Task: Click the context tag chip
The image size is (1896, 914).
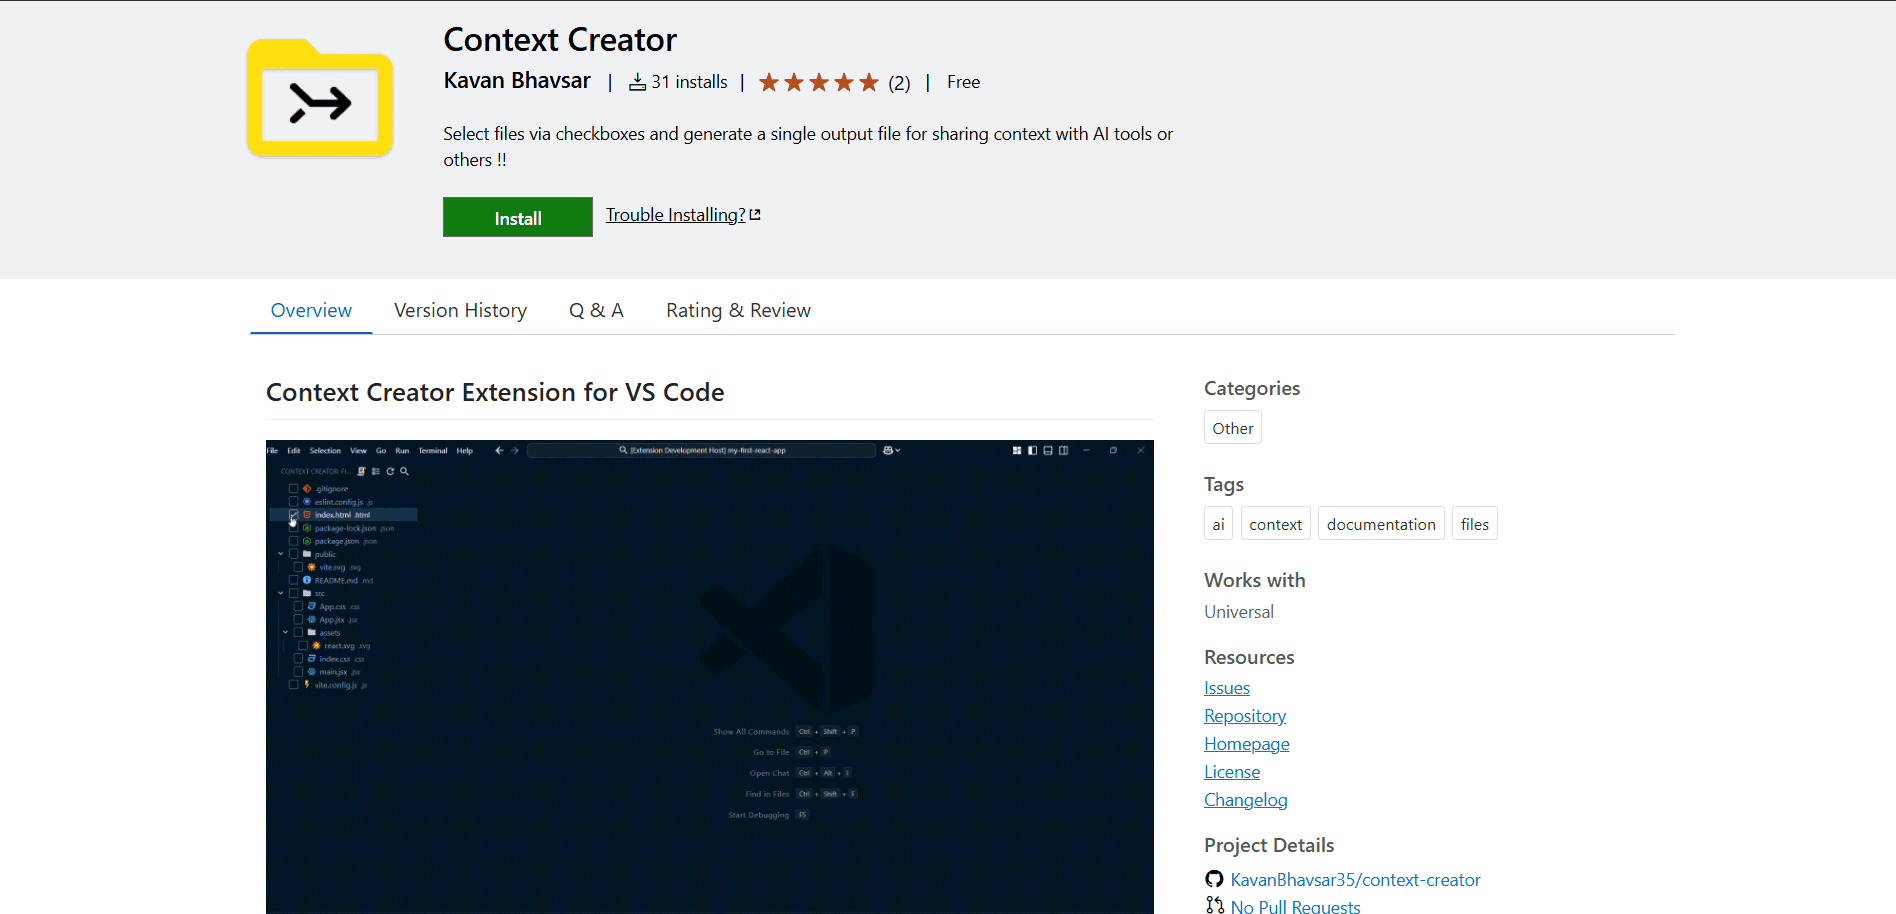Action: tap(1276, 524)
